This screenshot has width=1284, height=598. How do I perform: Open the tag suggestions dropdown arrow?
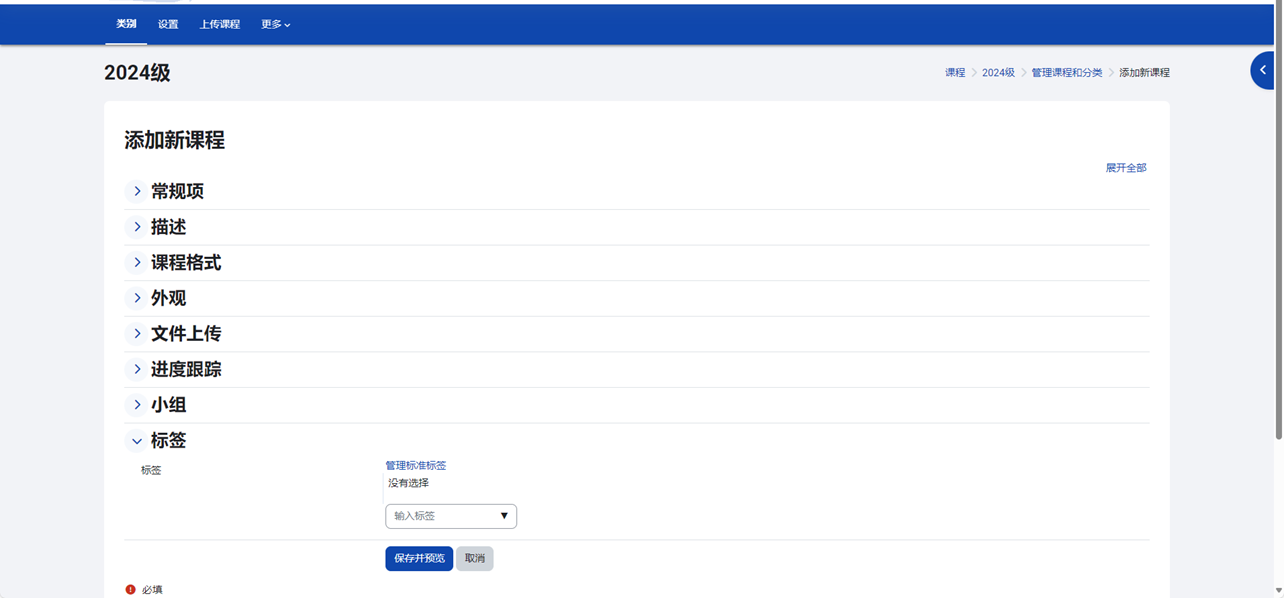[x=504, y=516]
